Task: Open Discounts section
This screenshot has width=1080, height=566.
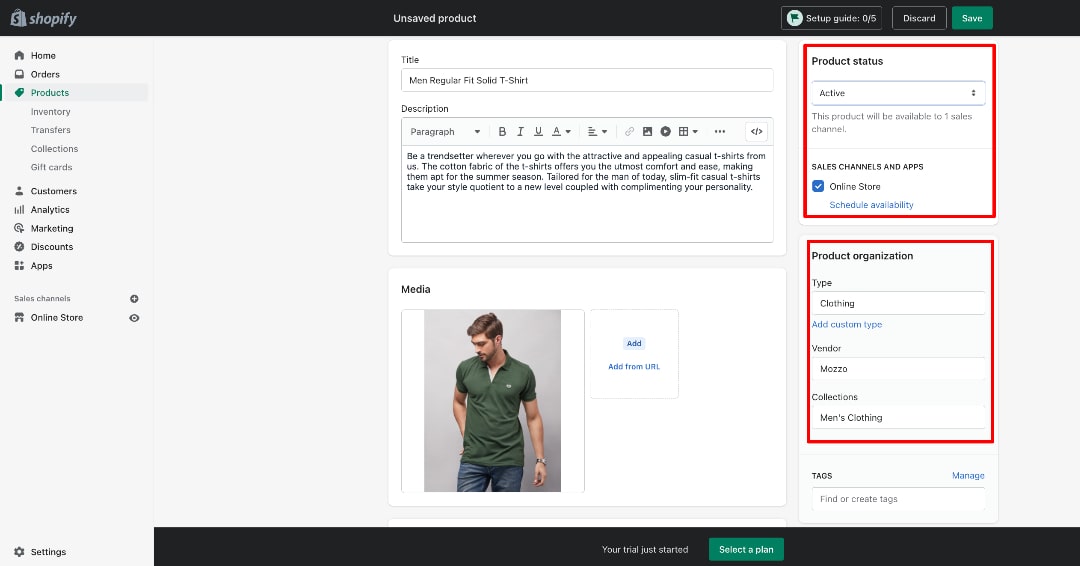Action: tap(52, 247)
